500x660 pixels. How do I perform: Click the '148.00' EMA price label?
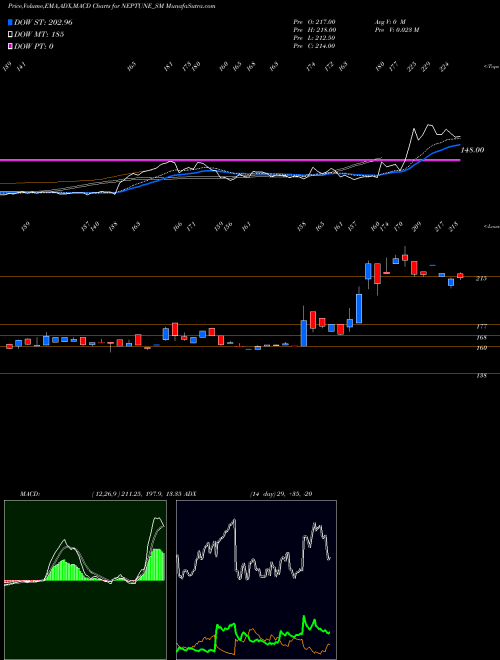coord(473,150)
